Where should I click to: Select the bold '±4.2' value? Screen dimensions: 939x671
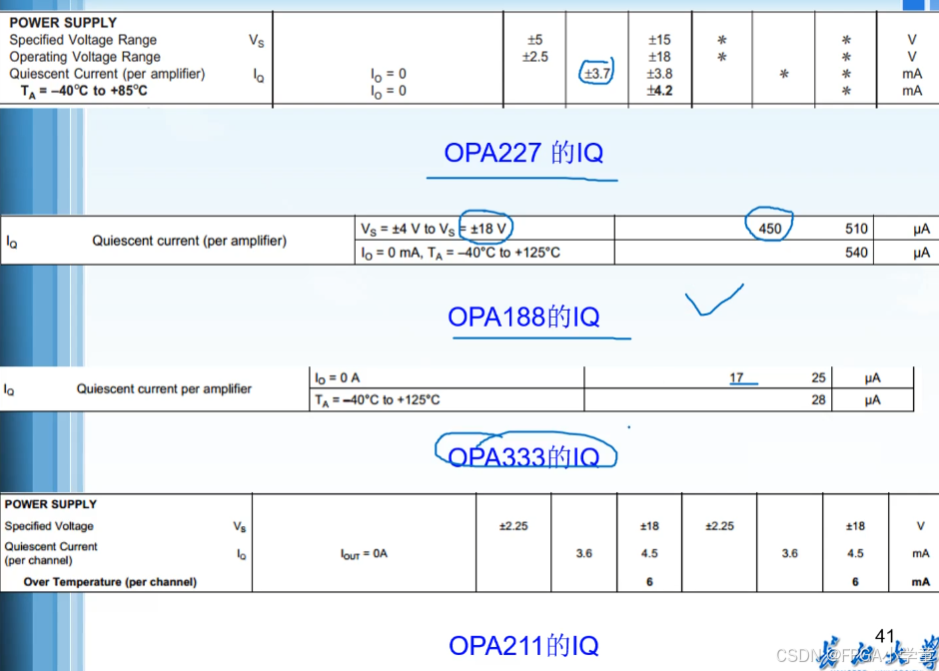659,90
